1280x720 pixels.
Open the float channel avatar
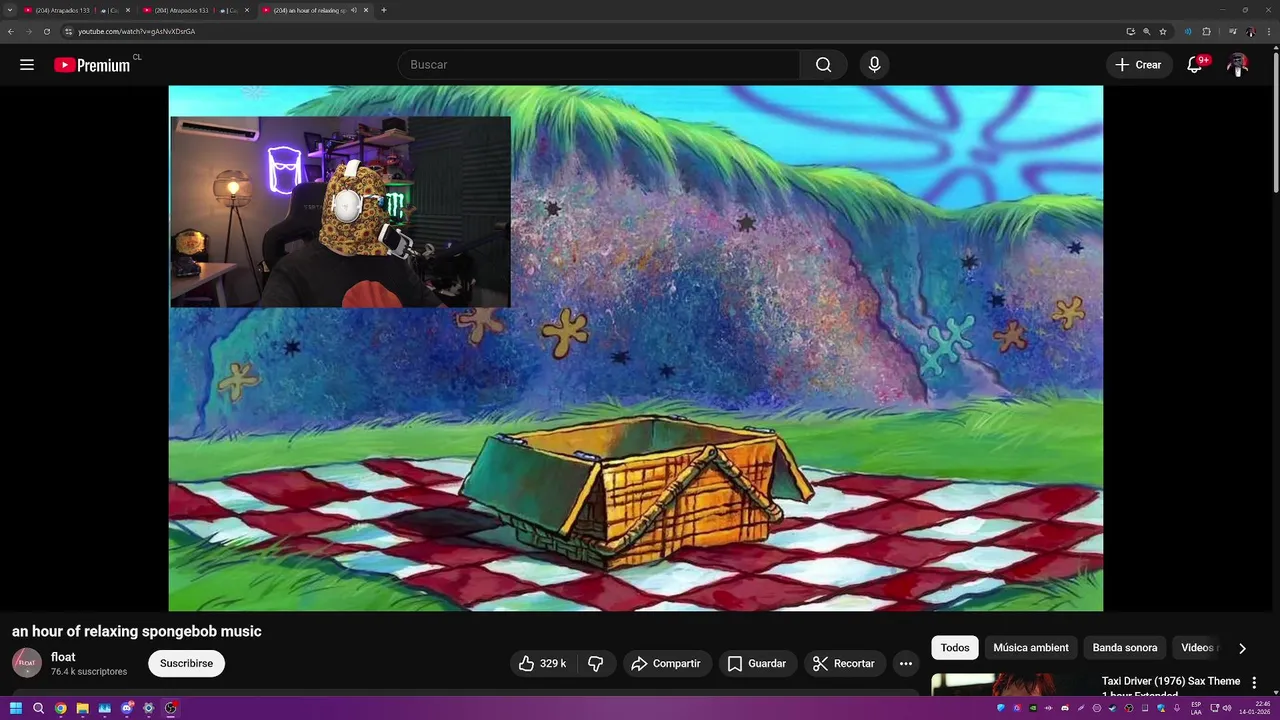pos(27,663)
